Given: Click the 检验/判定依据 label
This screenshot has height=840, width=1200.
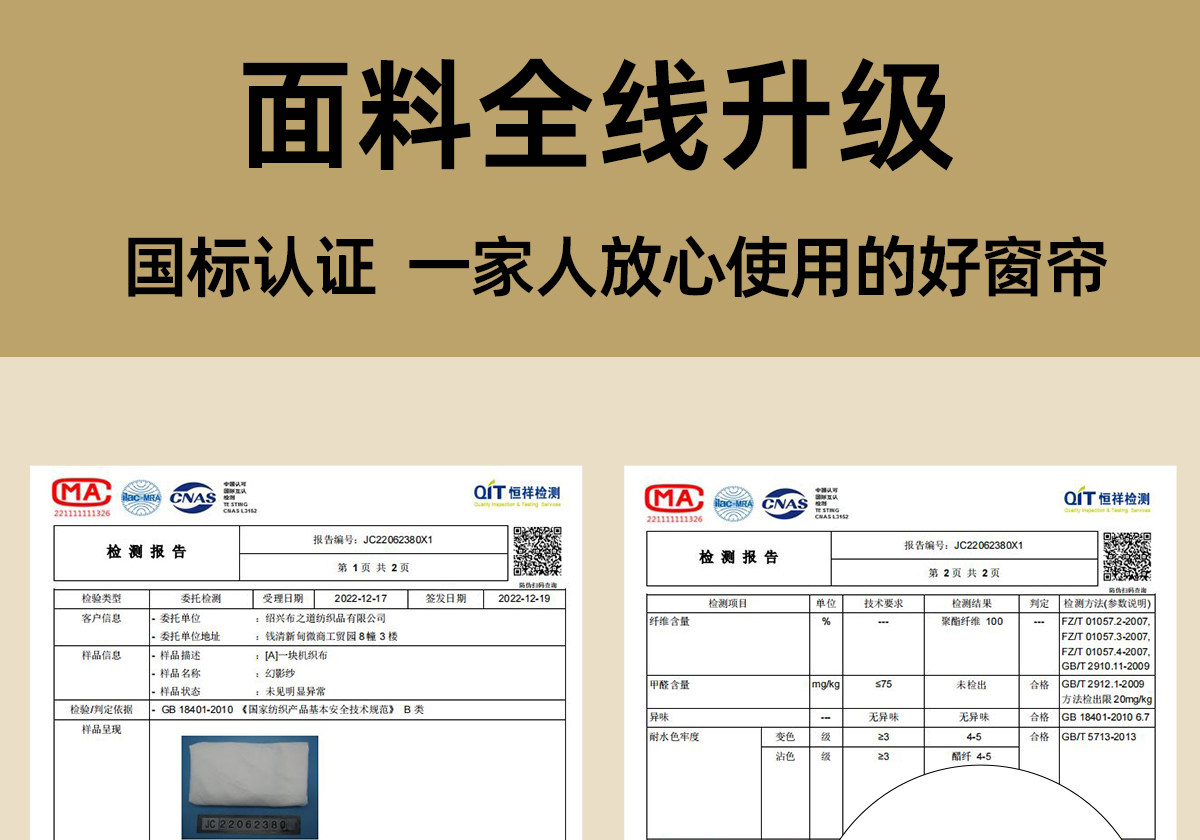Looking at the screenshot, I should (100, 710).
